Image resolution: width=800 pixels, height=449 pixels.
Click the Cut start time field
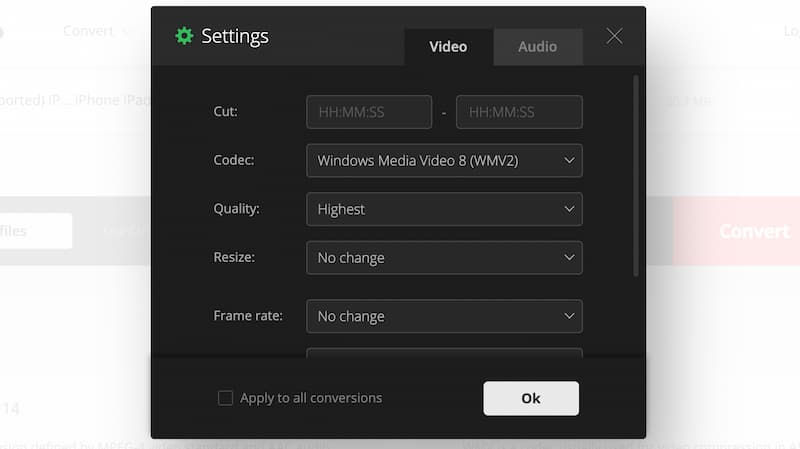369,112
